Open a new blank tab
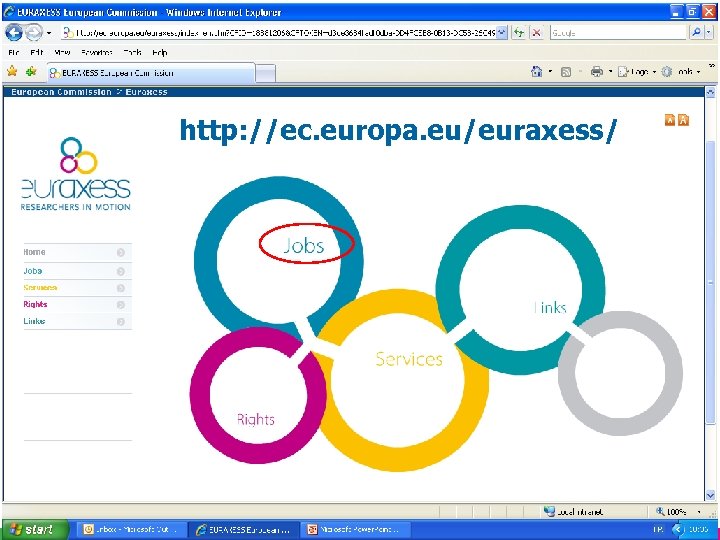The width and height of the screenshot is (720, 540). 265,73
